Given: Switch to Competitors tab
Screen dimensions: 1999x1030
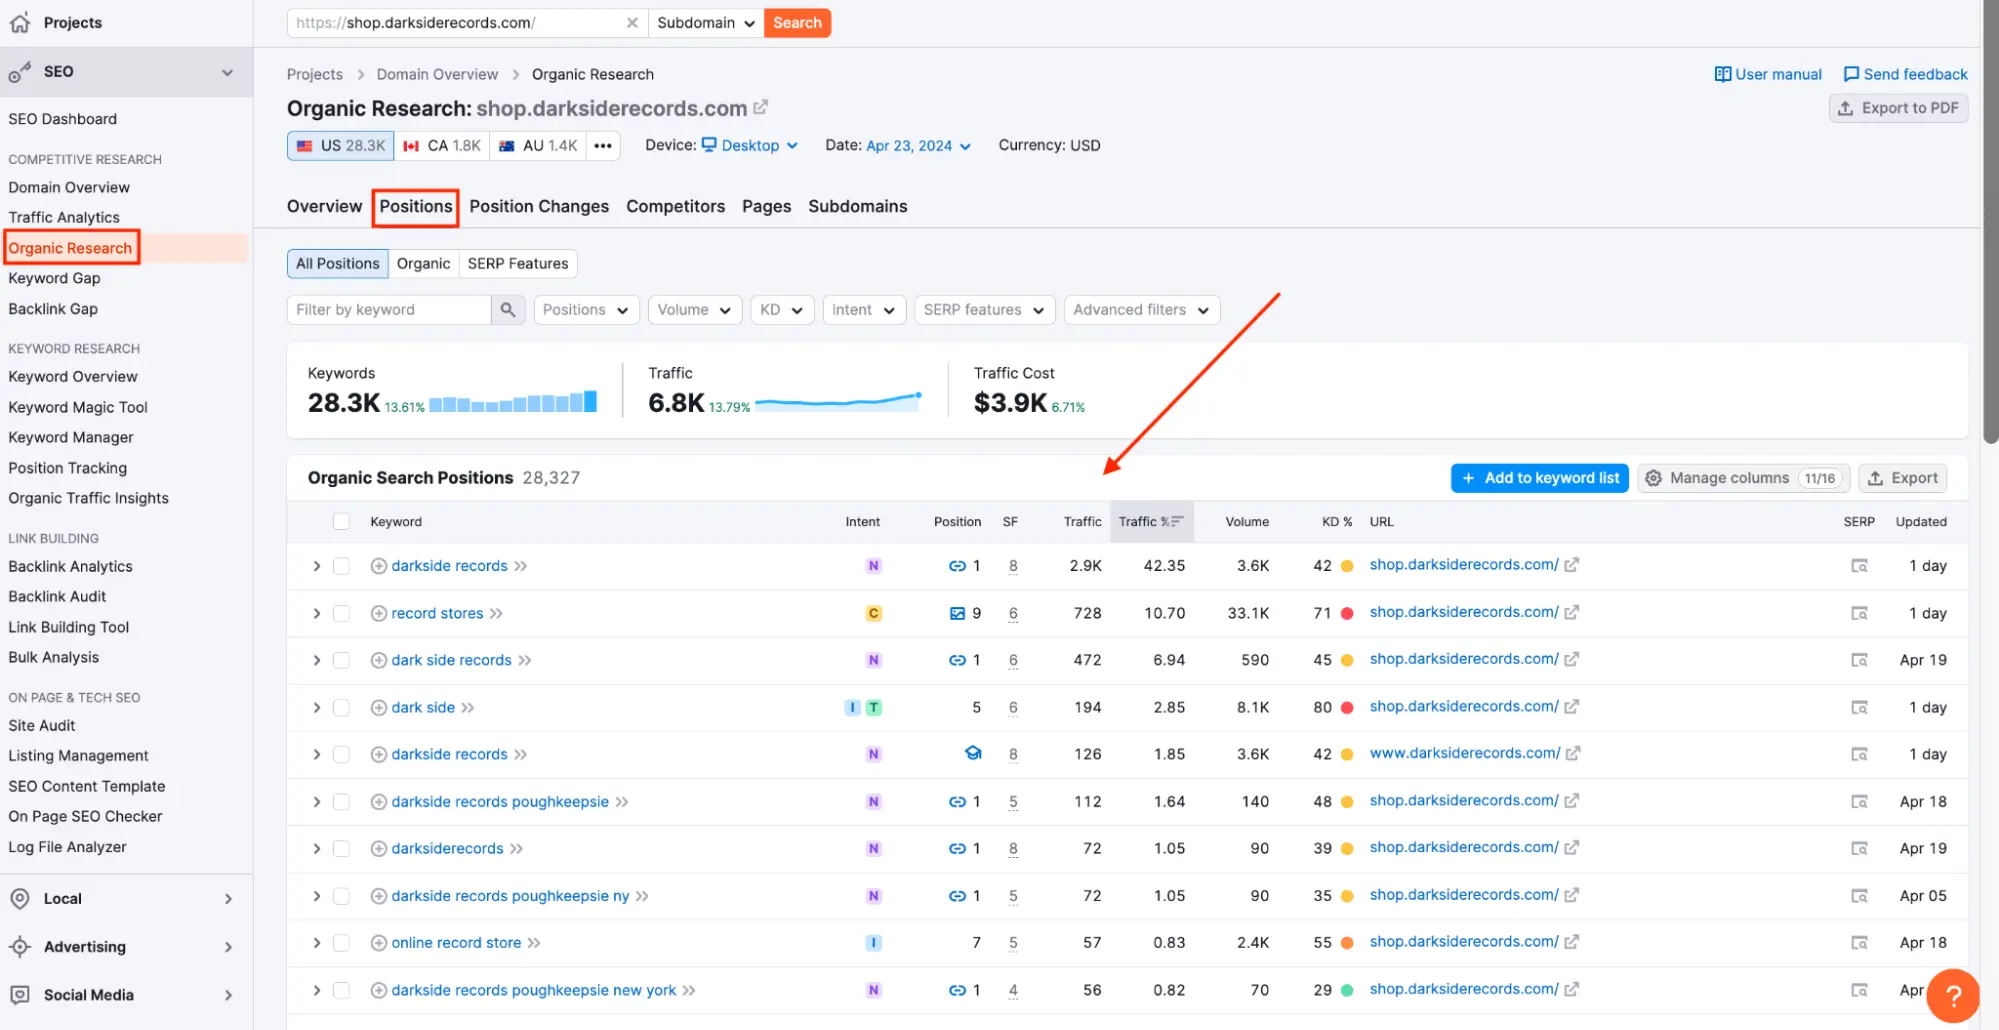Looking at the screenshot, I should 675,206.
